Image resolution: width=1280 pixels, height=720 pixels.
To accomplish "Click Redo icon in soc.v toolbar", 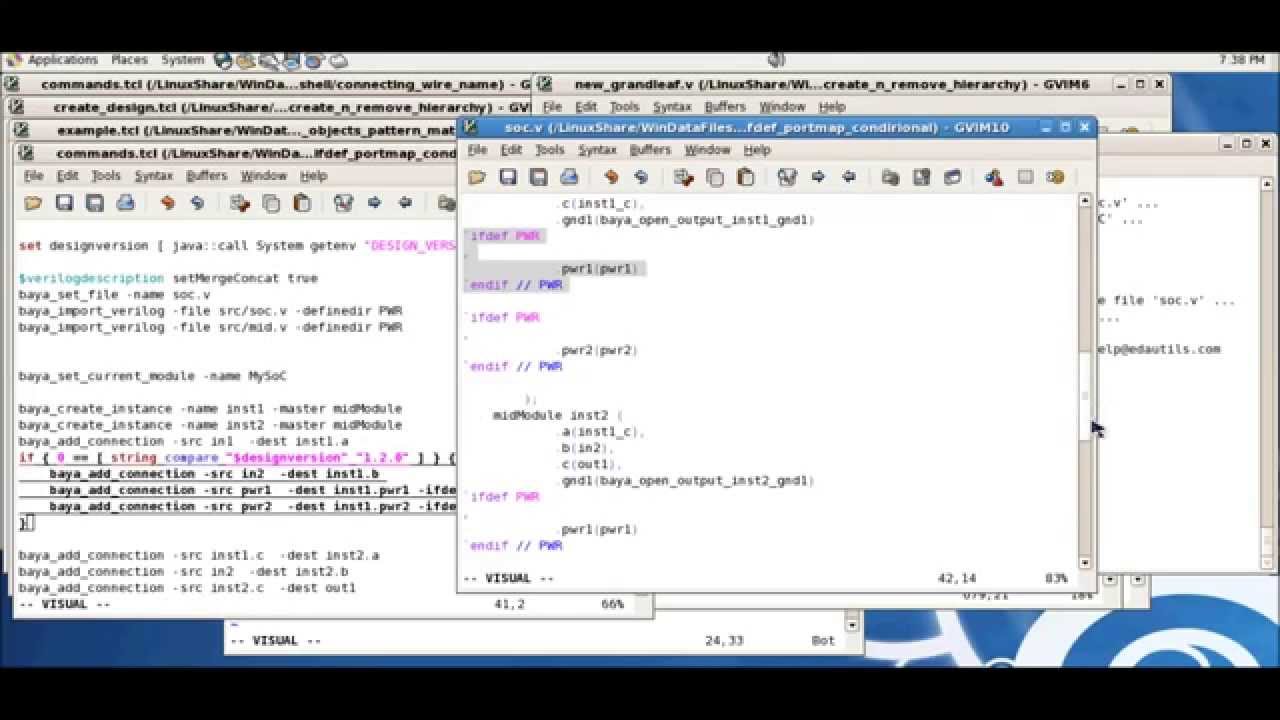I will coord(641,177).
